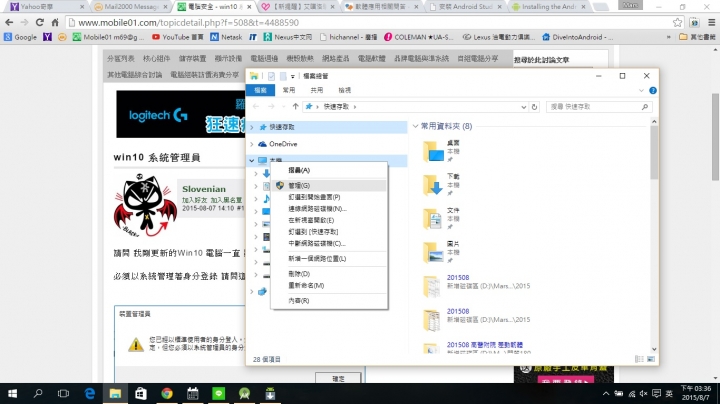Open the taskbar search magnifier
This screenshot has height=404, width=720.
click(x=38, y=393)
